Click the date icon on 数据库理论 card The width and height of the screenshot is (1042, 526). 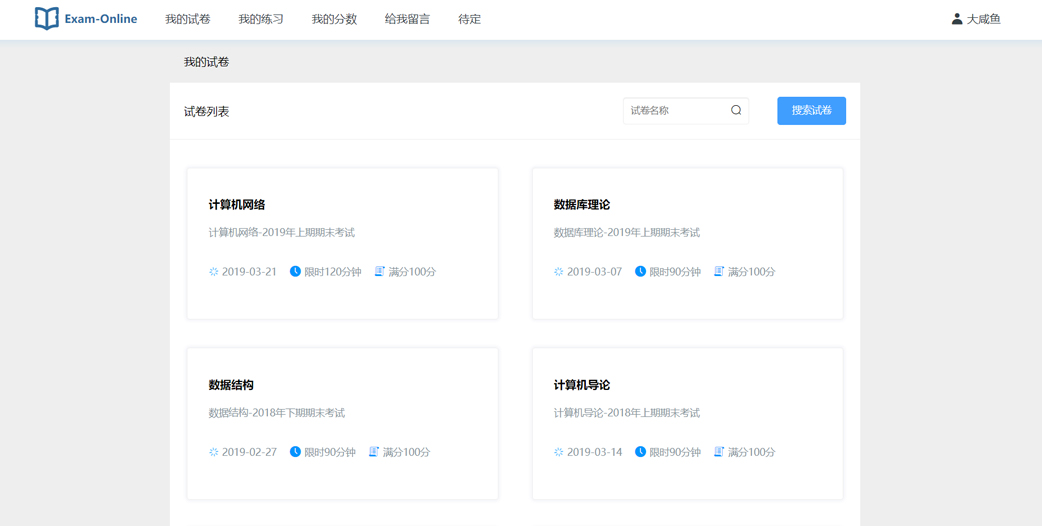coord(559,272)
